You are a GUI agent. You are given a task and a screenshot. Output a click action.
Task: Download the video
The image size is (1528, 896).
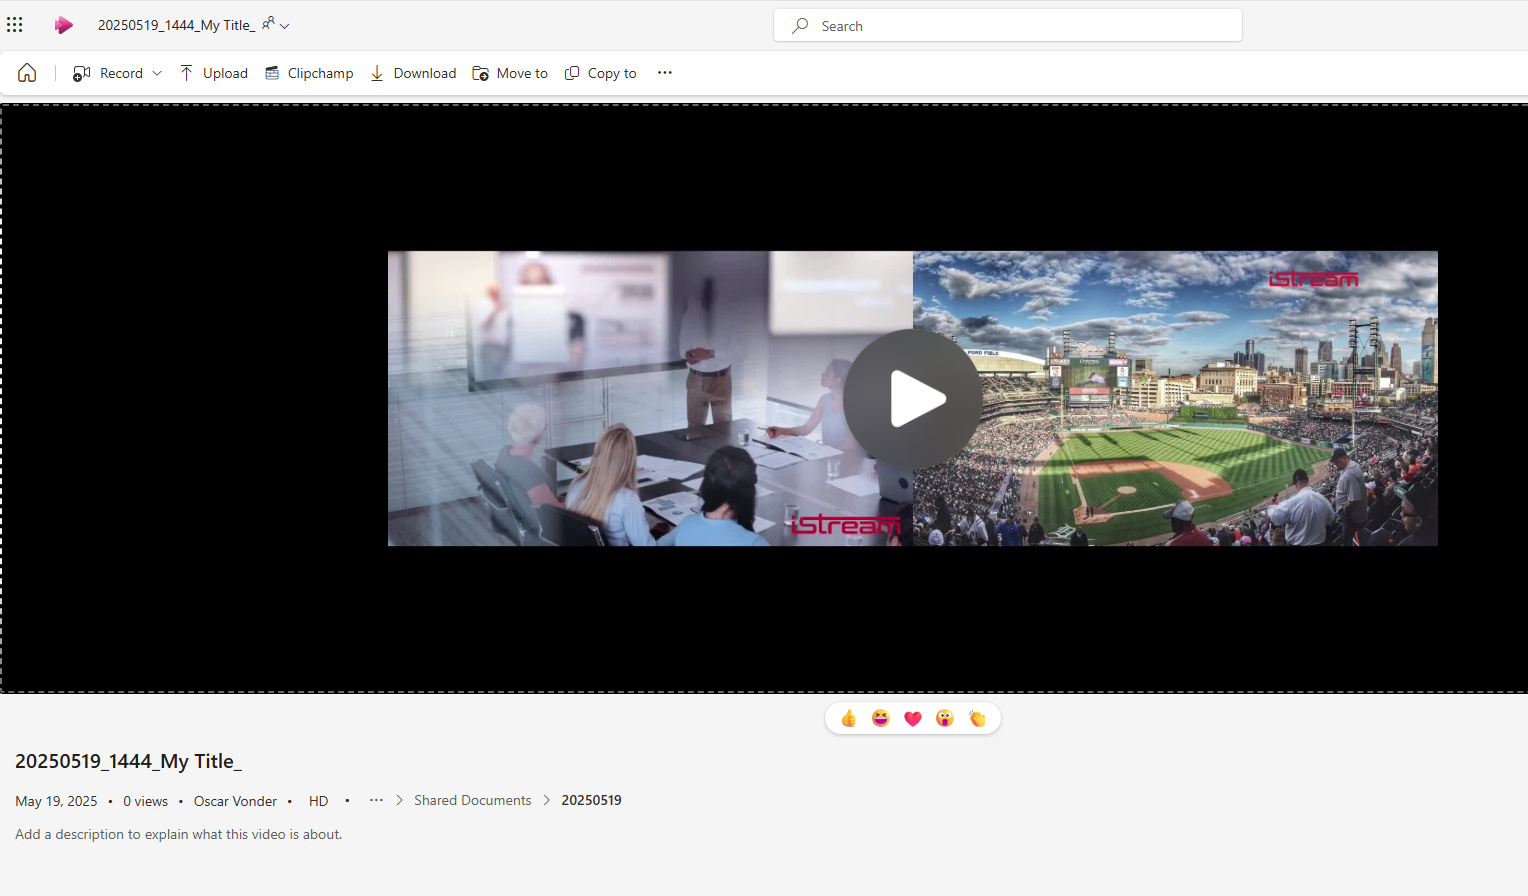pos(413,73)
